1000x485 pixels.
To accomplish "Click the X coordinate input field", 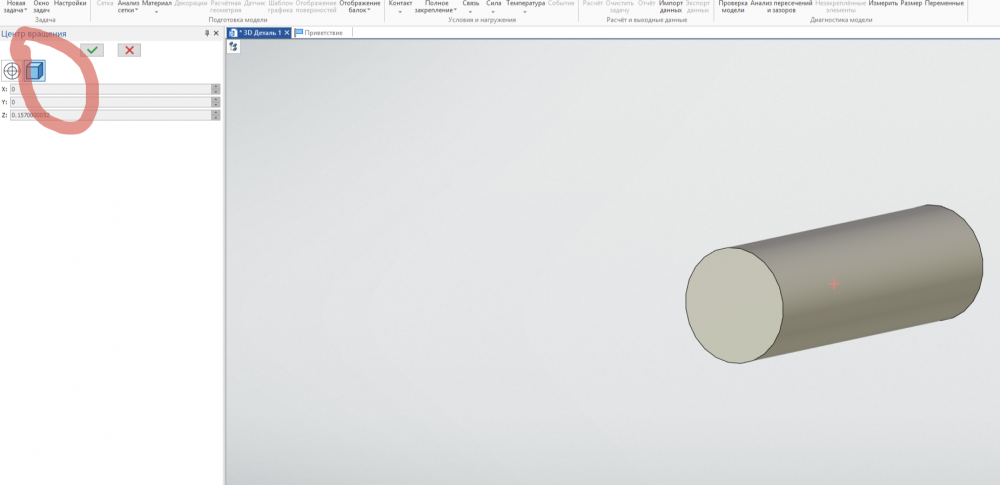I will (x=110, y=89).
